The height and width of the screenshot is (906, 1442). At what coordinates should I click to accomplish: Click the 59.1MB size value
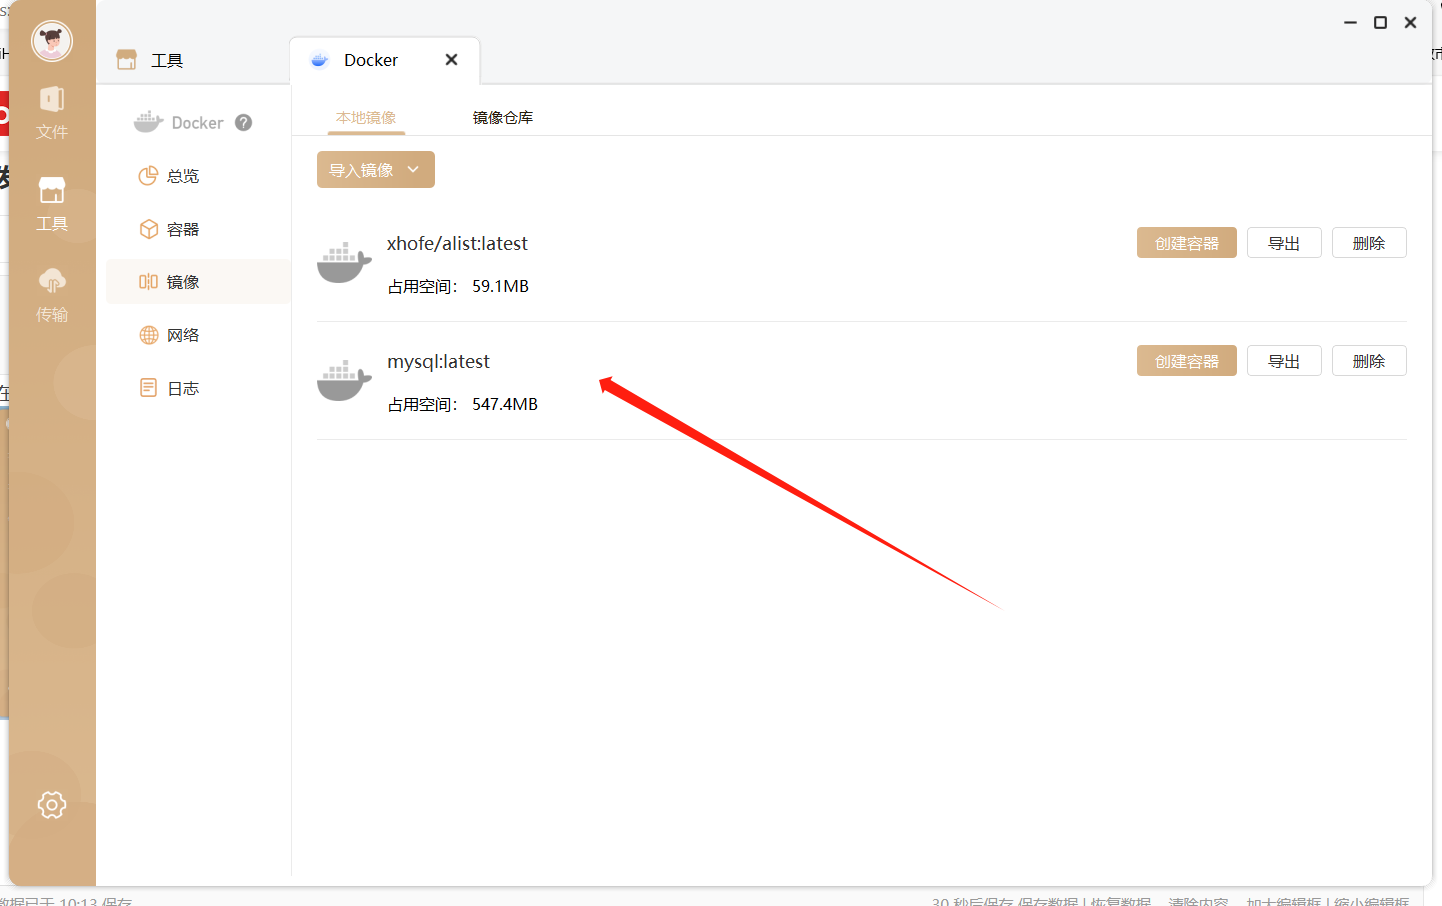click(x=500, y=286)
